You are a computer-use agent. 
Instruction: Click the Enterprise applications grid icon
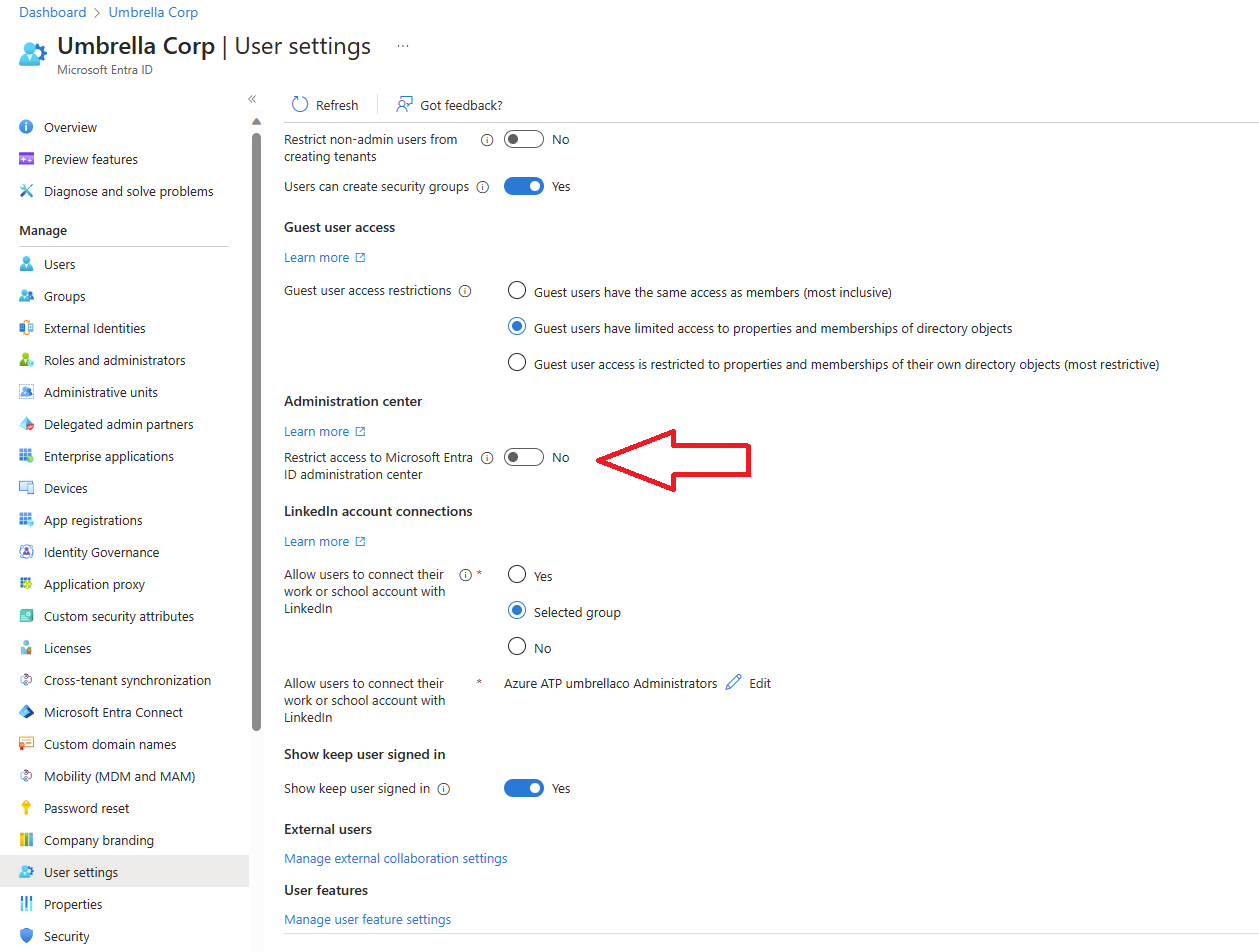[27, 456]
